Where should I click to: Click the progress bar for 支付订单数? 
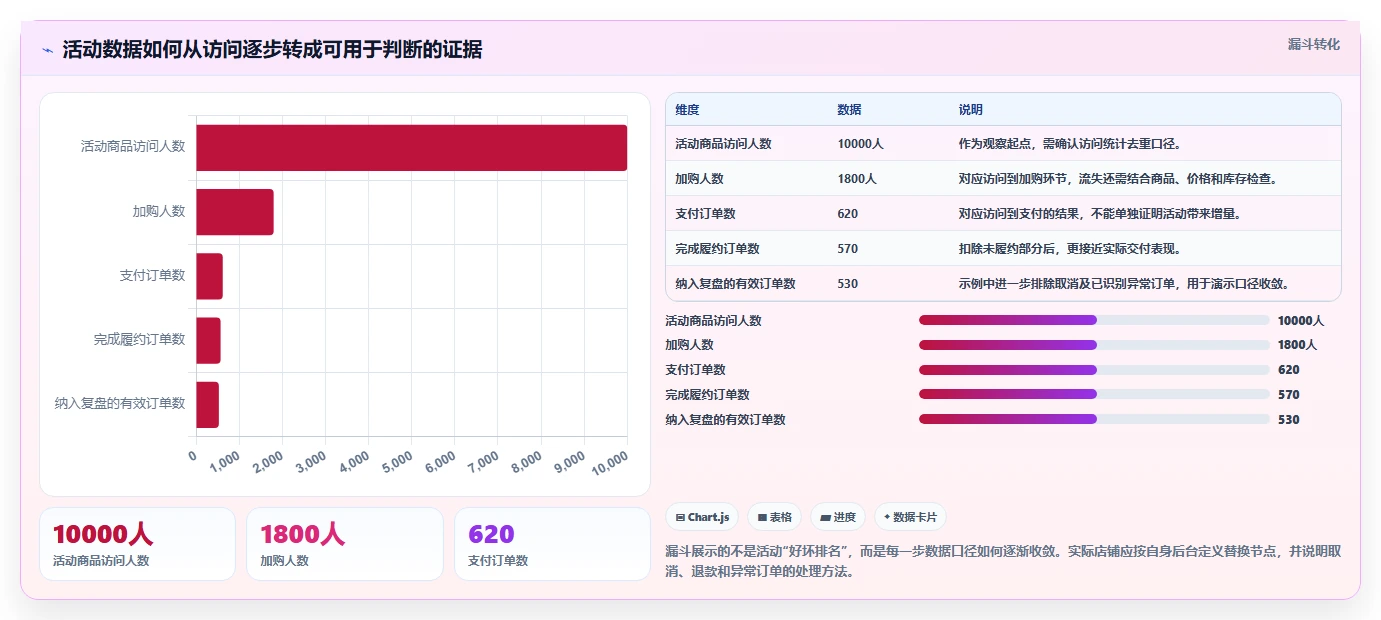click(x=1094, y=369)
